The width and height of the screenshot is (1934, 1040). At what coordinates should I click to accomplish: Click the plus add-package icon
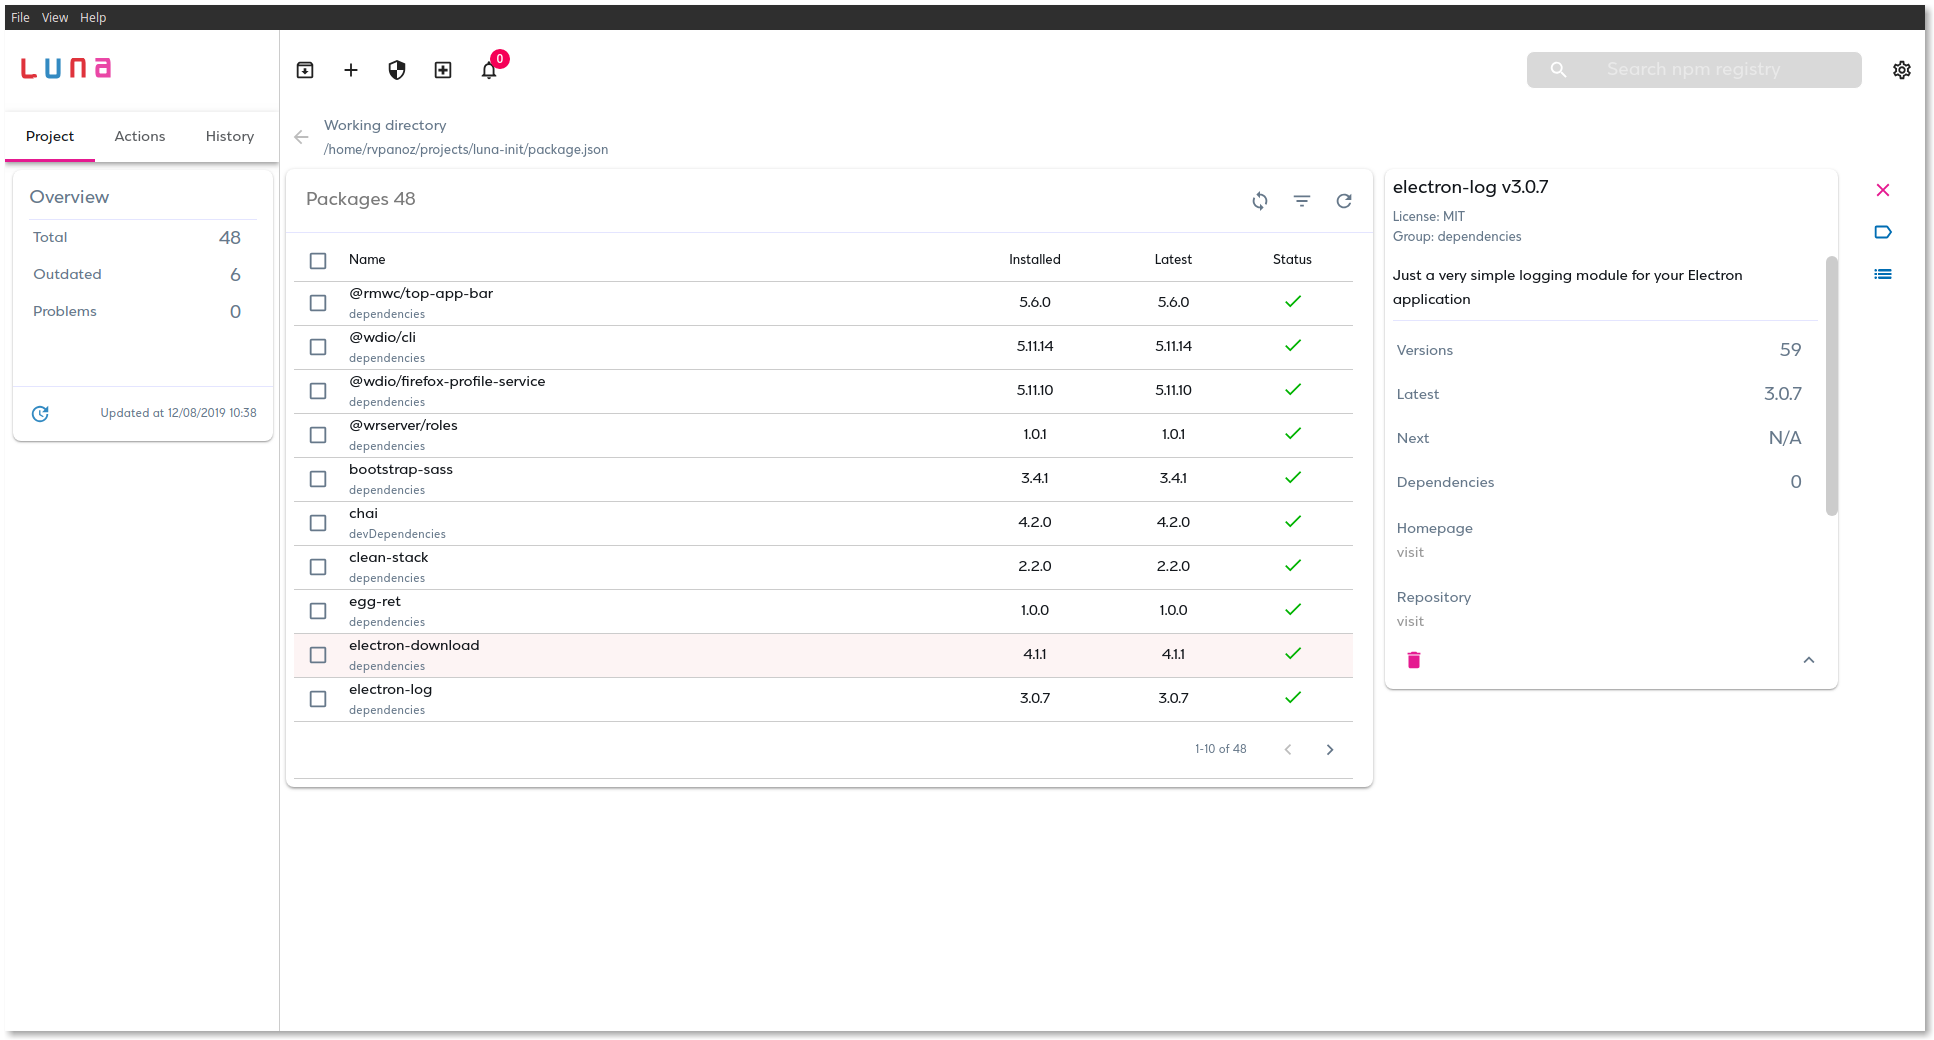click(x=351, y=70)
